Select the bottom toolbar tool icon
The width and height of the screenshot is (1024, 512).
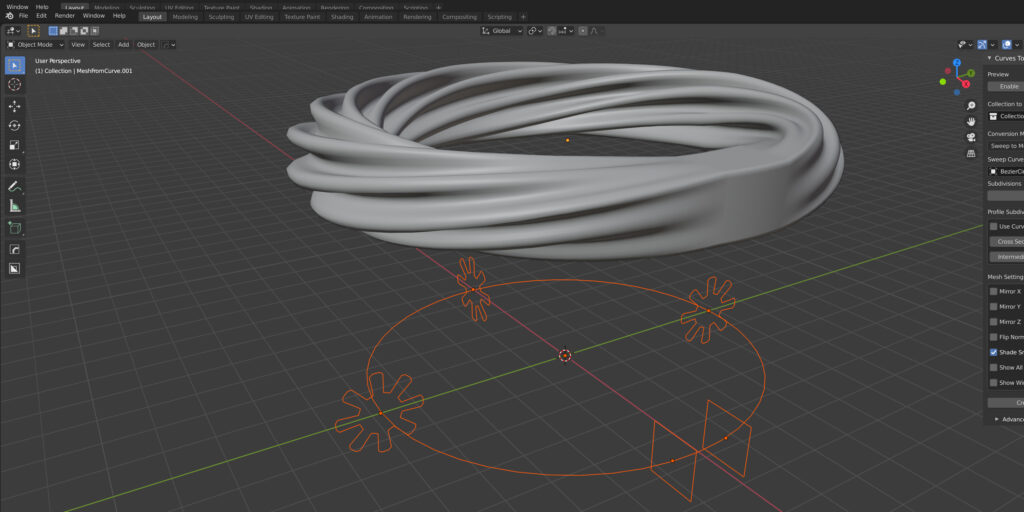[x=14, y=268]
